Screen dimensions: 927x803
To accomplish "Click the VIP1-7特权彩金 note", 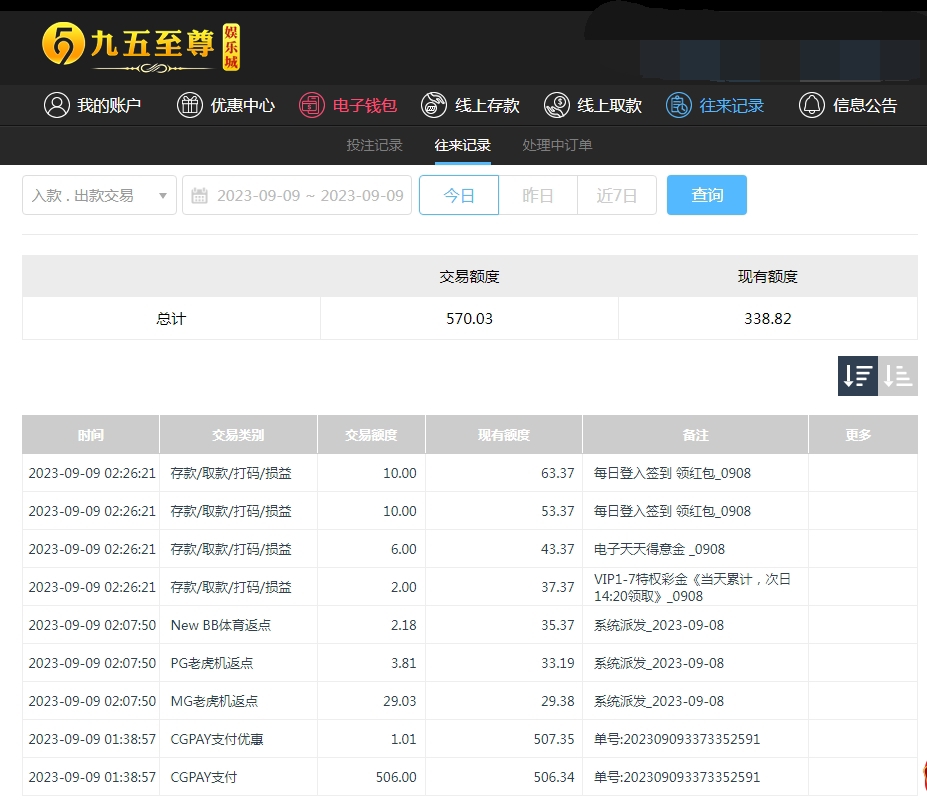I will 692,587.
